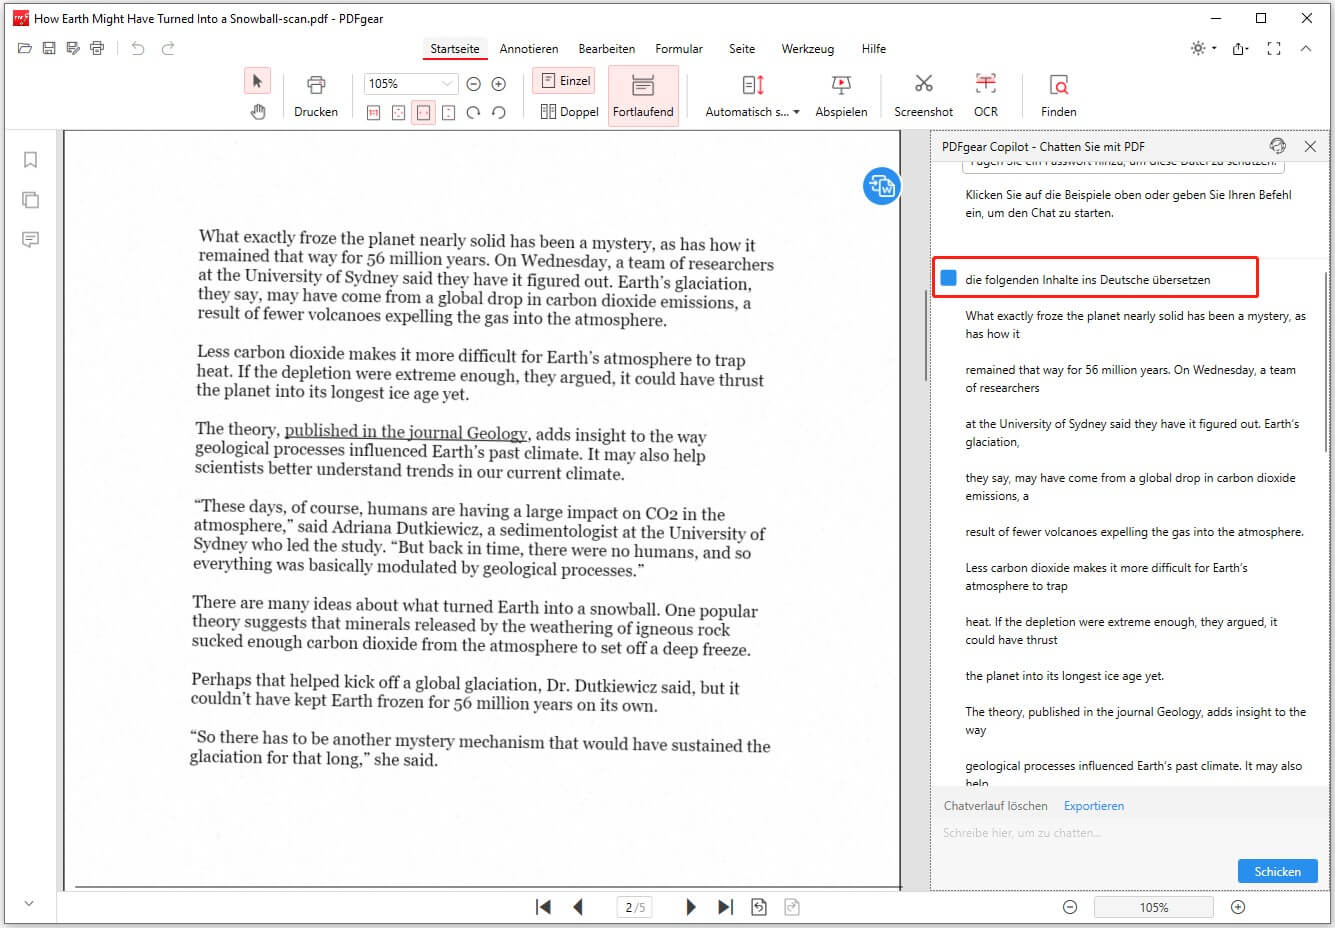Expand the Automatisch scrollen dropdown

coord(793,111)
